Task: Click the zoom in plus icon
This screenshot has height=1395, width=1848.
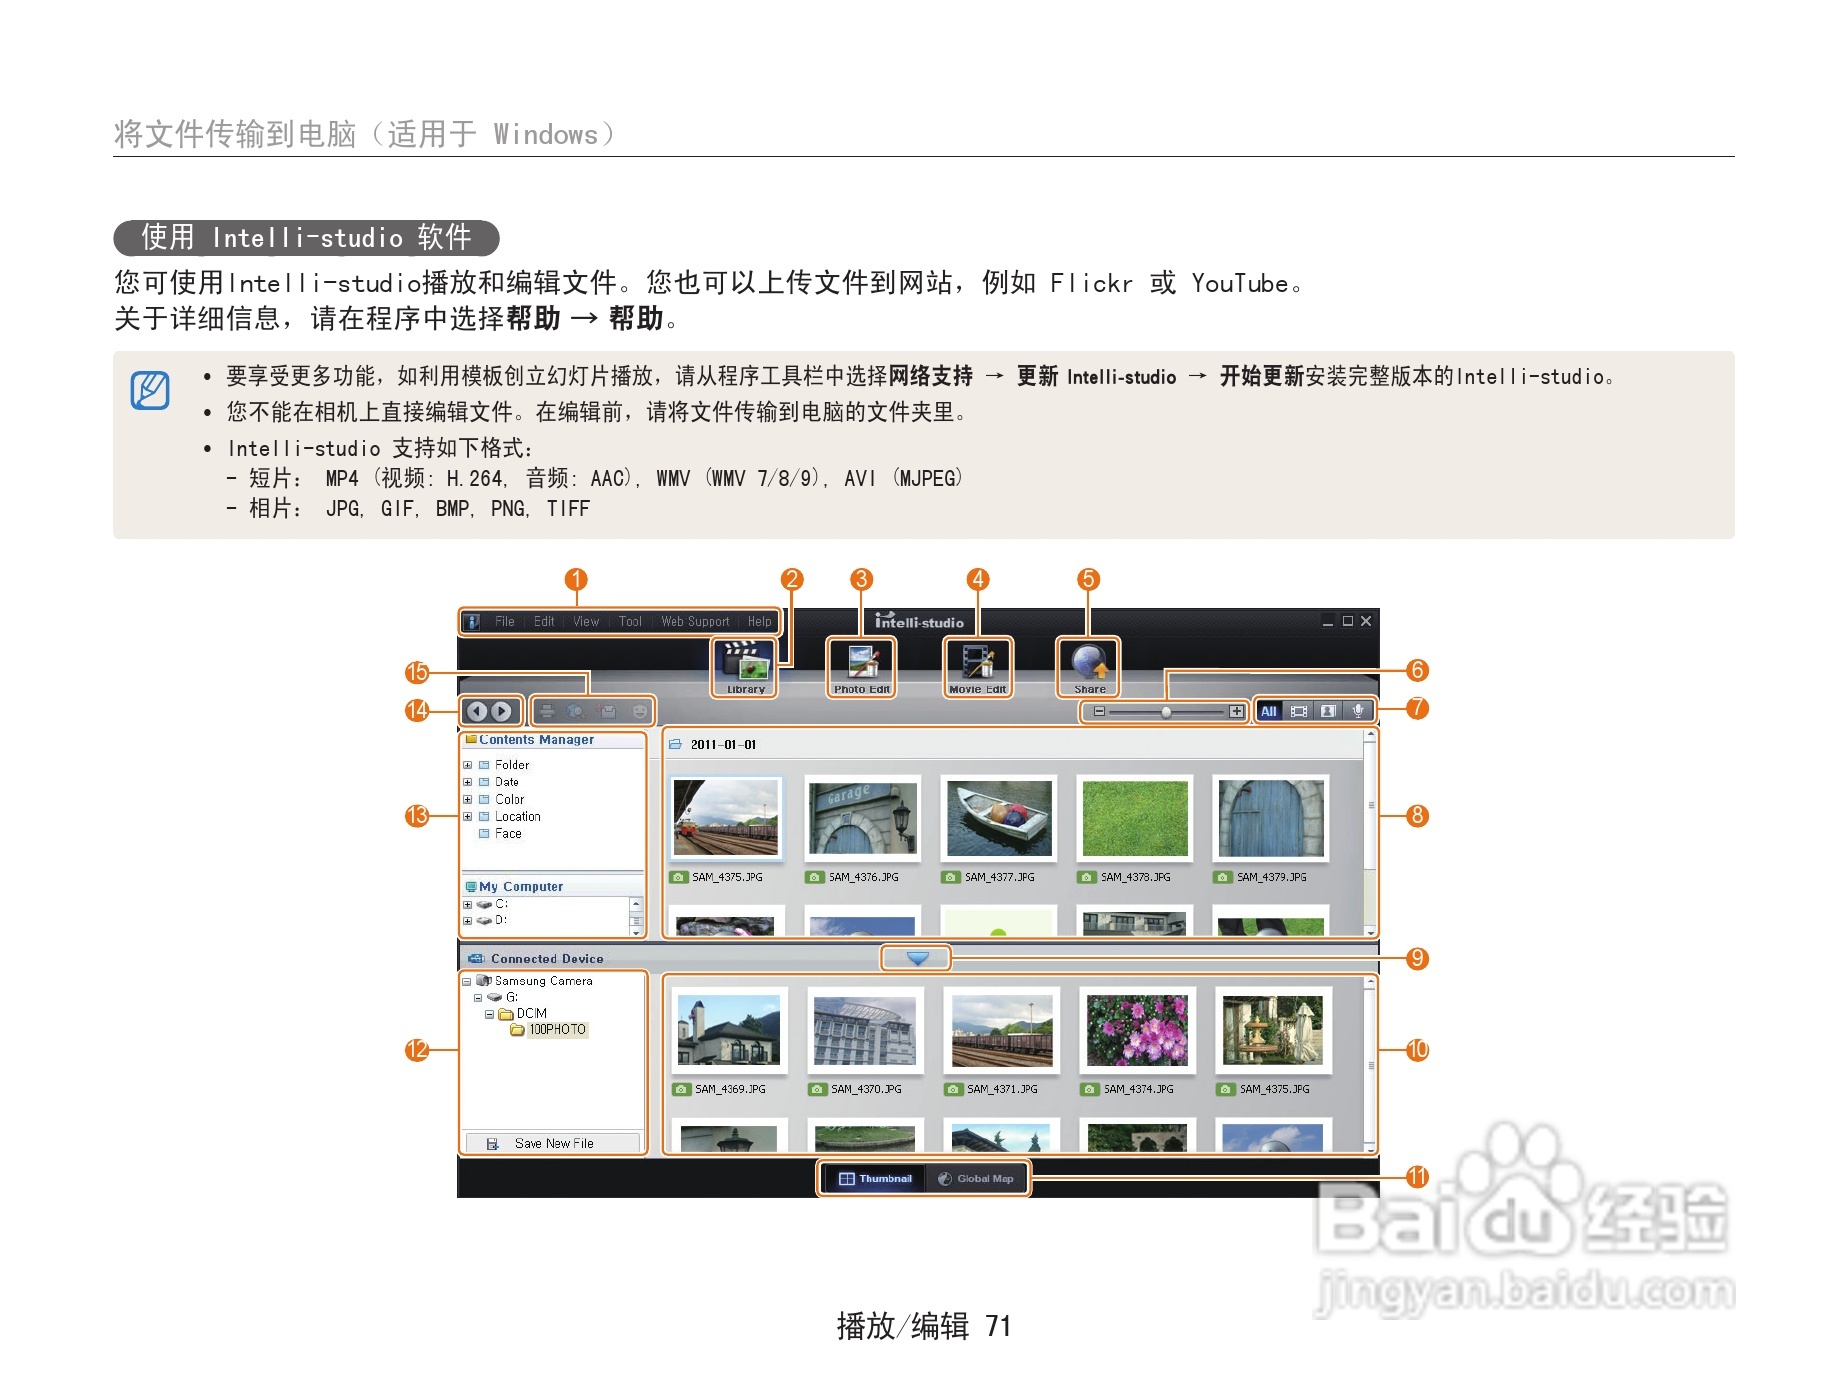Action: [1237, 711]
